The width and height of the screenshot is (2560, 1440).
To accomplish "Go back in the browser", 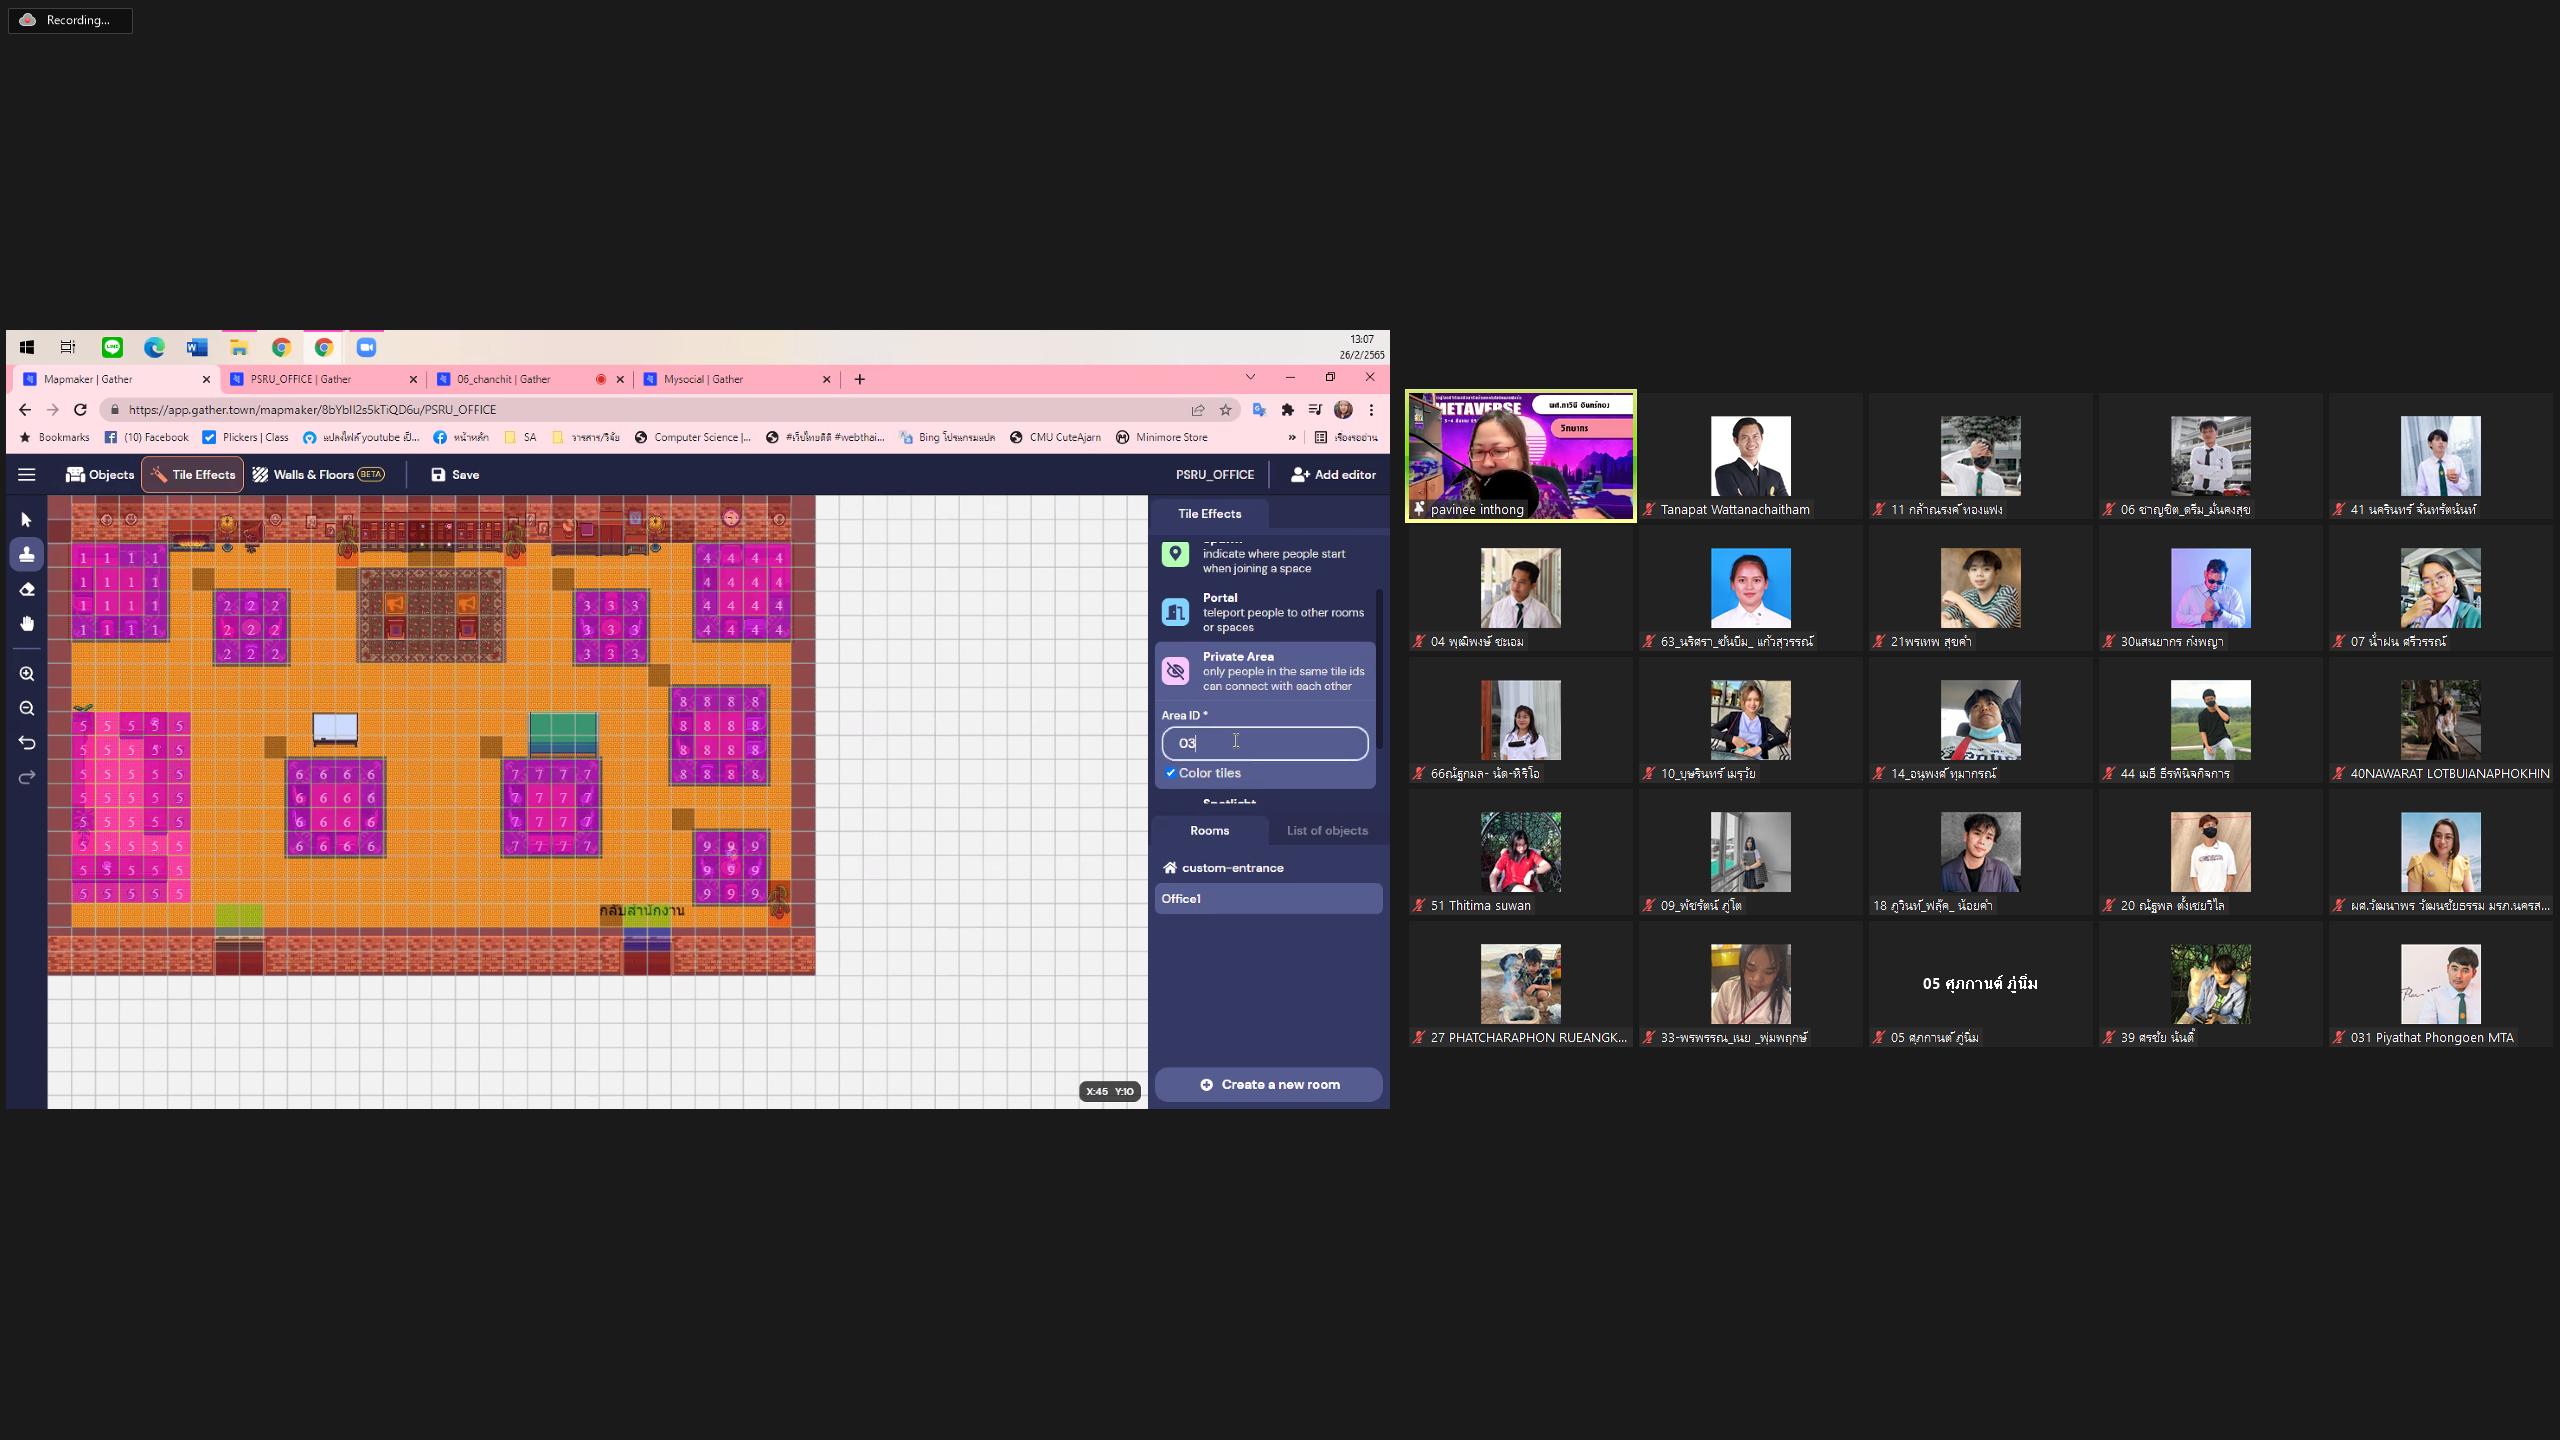I will coord(25,409).
